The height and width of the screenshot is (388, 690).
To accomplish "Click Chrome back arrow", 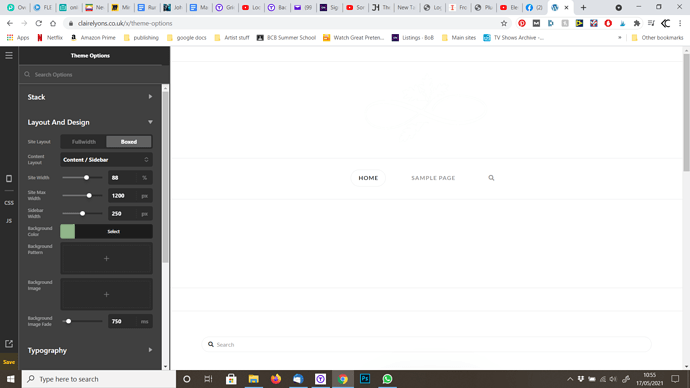I will click(x=10, y=23).
